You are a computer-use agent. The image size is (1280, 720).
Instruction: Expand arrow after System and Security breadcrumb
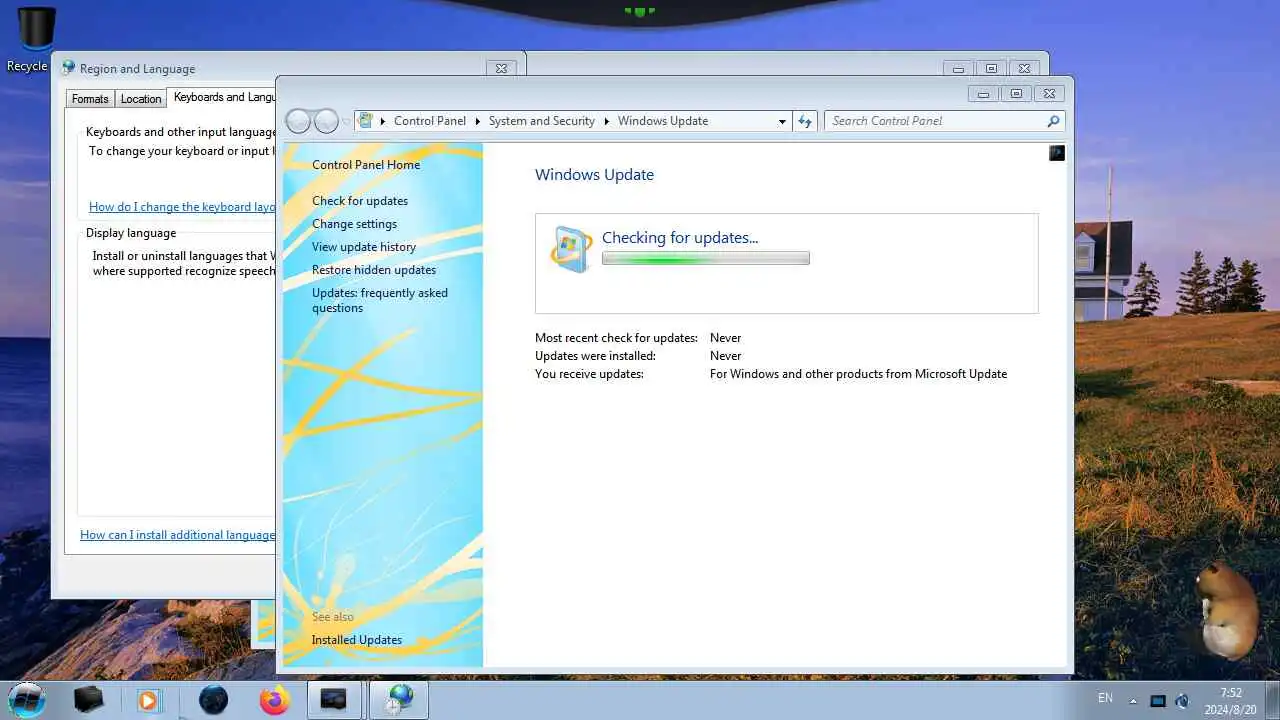click(606, 121)
